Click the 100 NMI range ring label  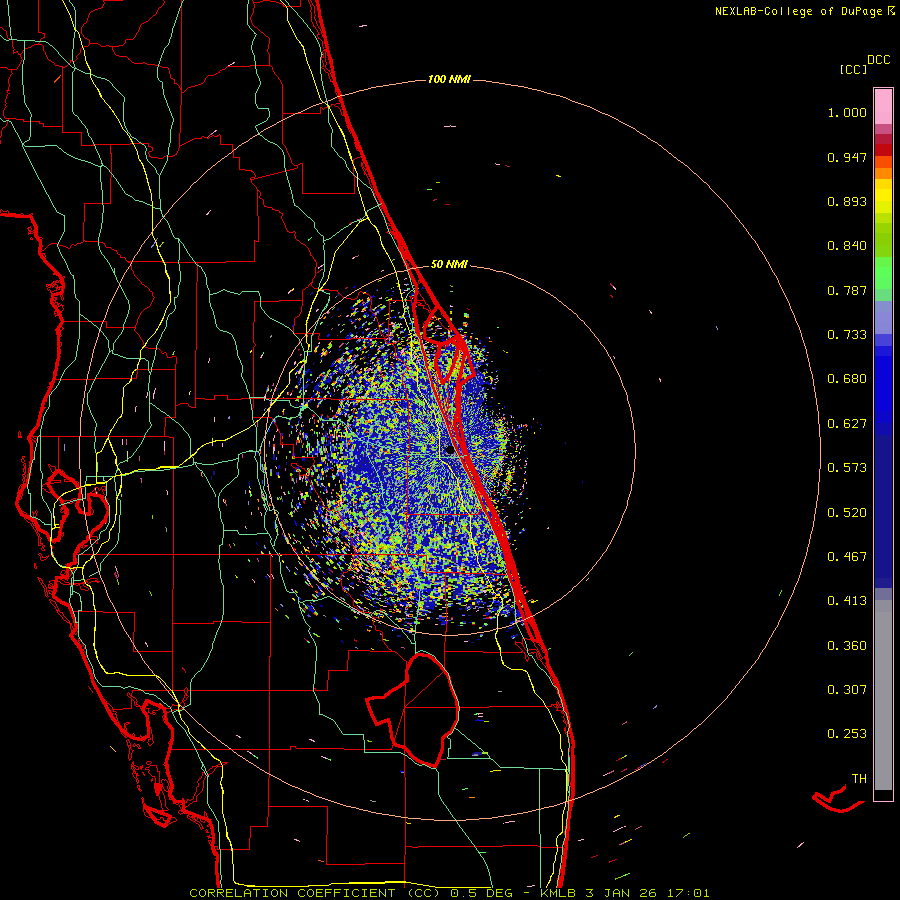point(449,79)
